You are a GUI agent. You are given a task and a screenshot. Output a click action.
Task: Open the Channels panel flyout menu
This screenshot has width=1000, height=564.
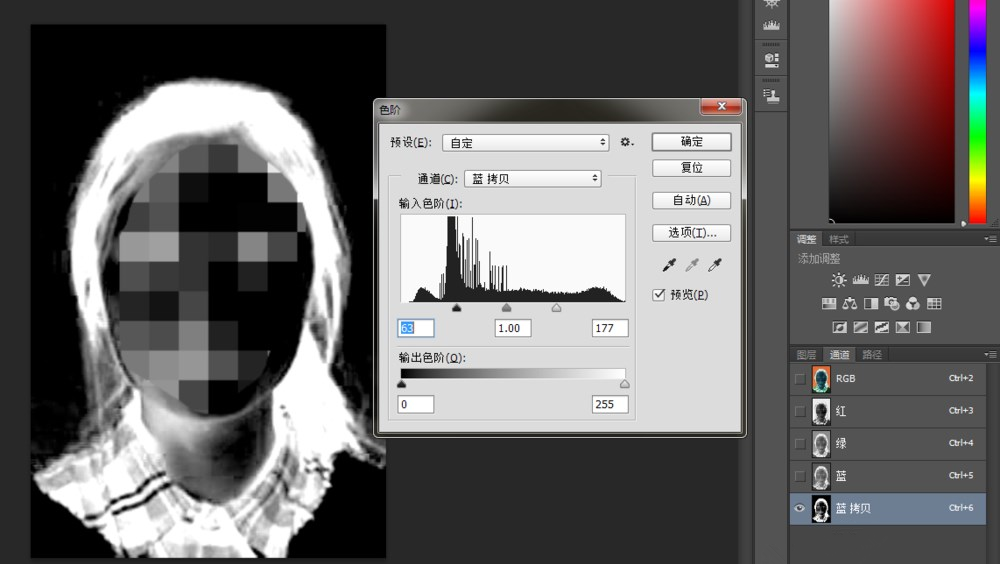[x=990, y=354]
